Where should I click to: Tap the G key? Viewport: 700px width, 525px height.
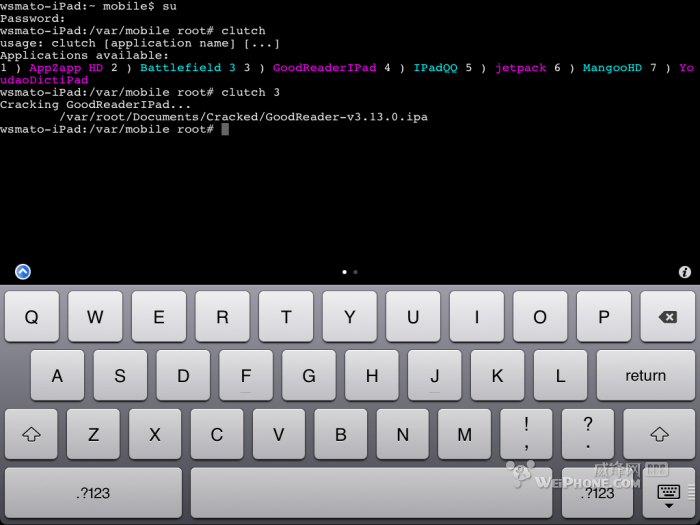click(309, 375)
